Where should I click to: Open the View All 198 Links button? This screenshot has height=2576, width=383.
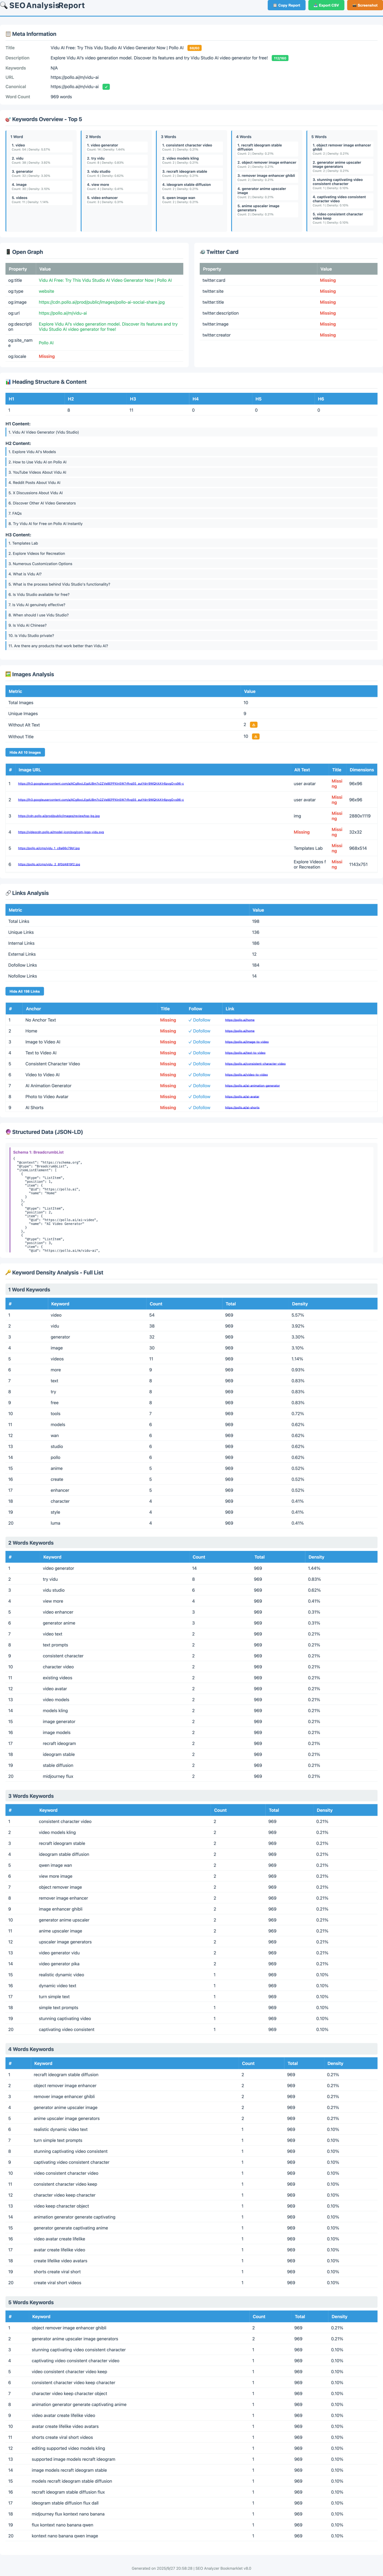click(x=25, y=991)
